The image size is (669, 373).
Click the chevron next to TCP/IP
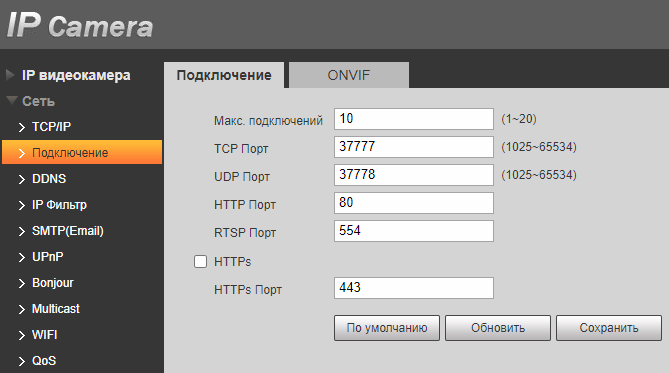click(x=22, y=127)
